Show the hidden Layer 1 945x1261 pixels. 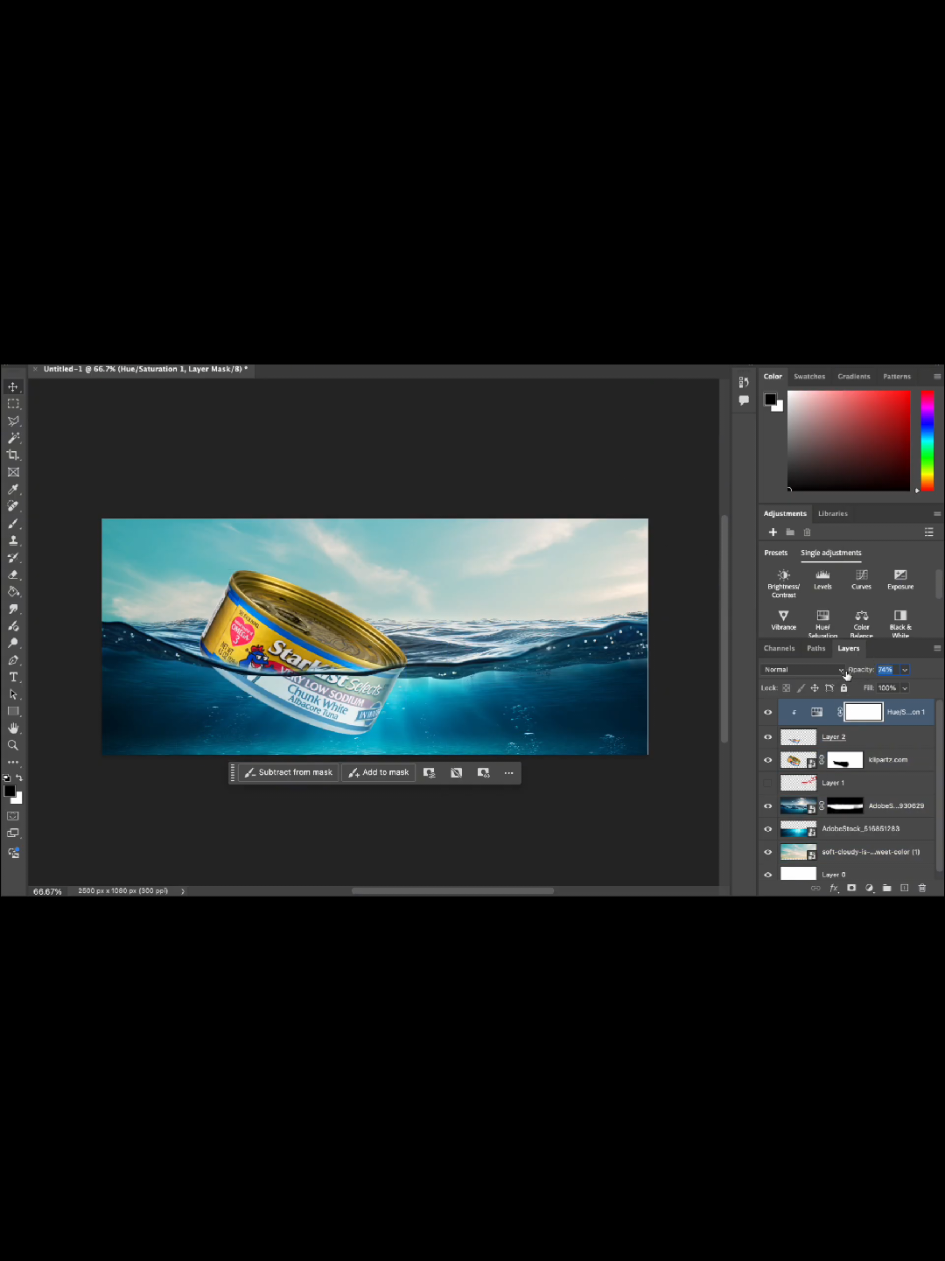pos(767,783)
